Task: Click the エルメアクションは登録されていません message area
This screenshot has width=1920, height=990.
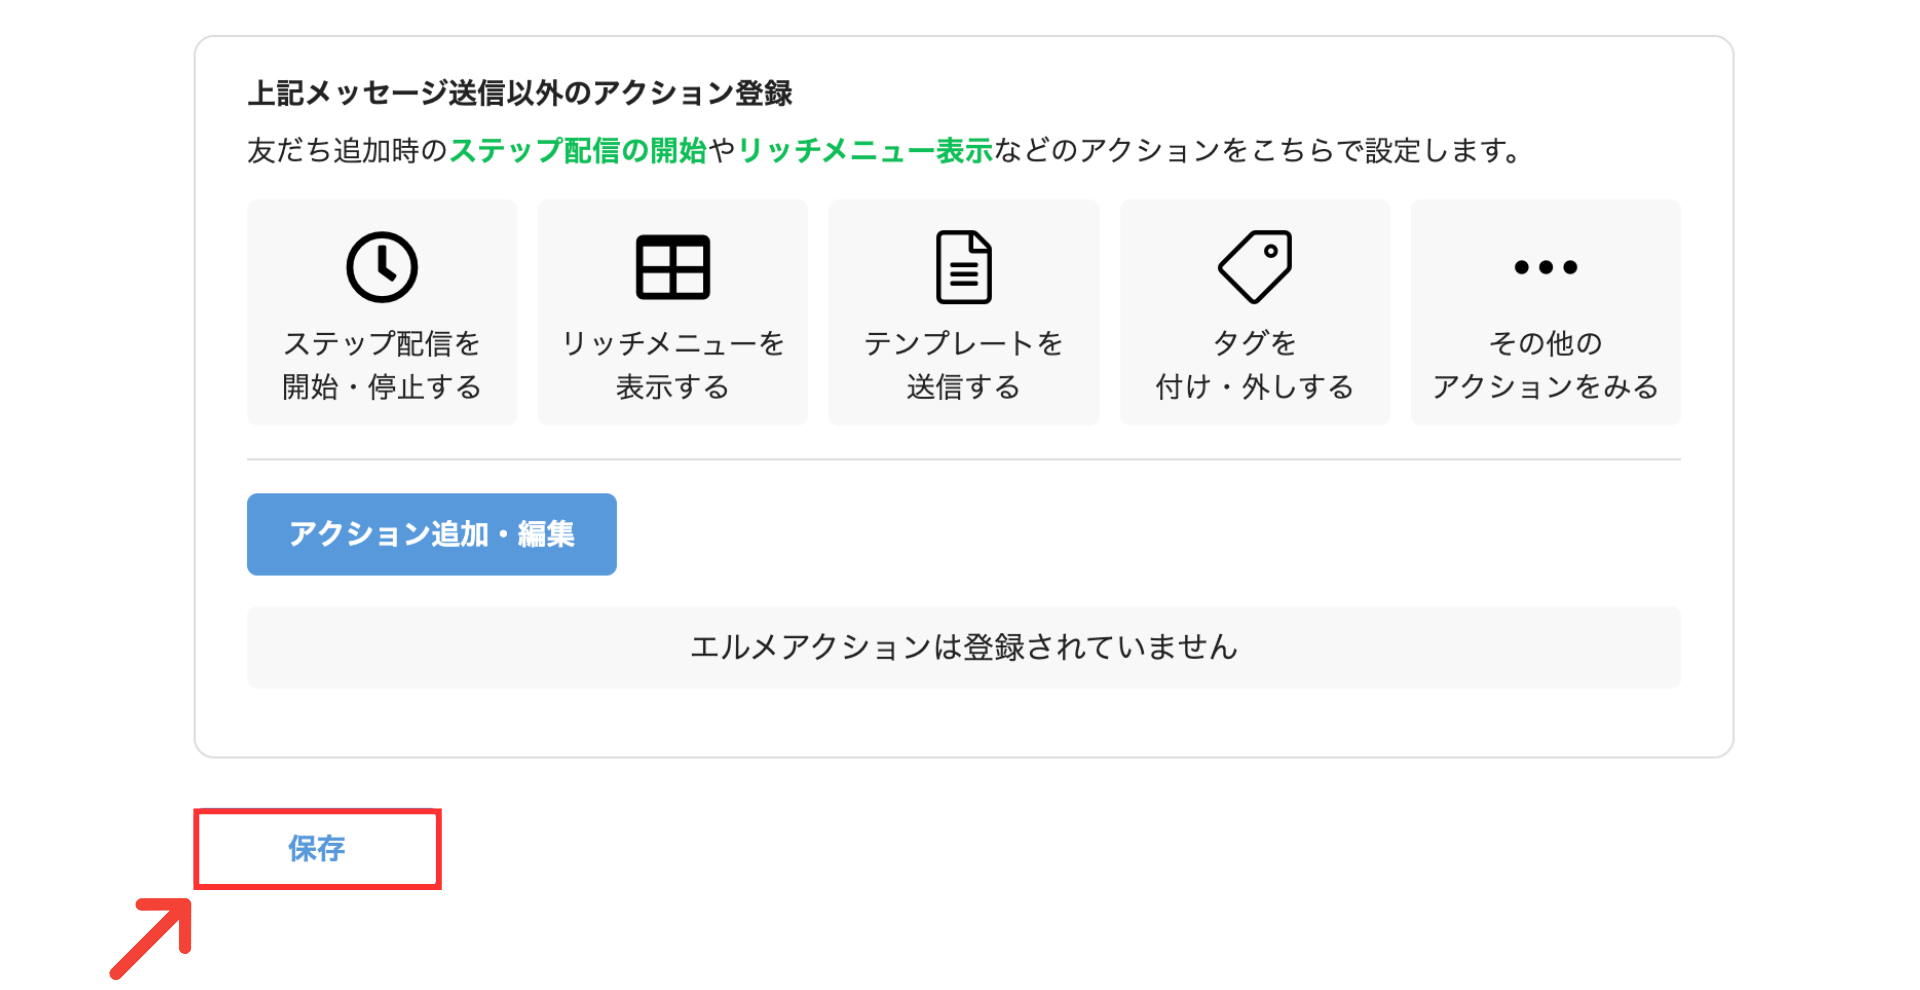Action: click(x=963, y=647)
